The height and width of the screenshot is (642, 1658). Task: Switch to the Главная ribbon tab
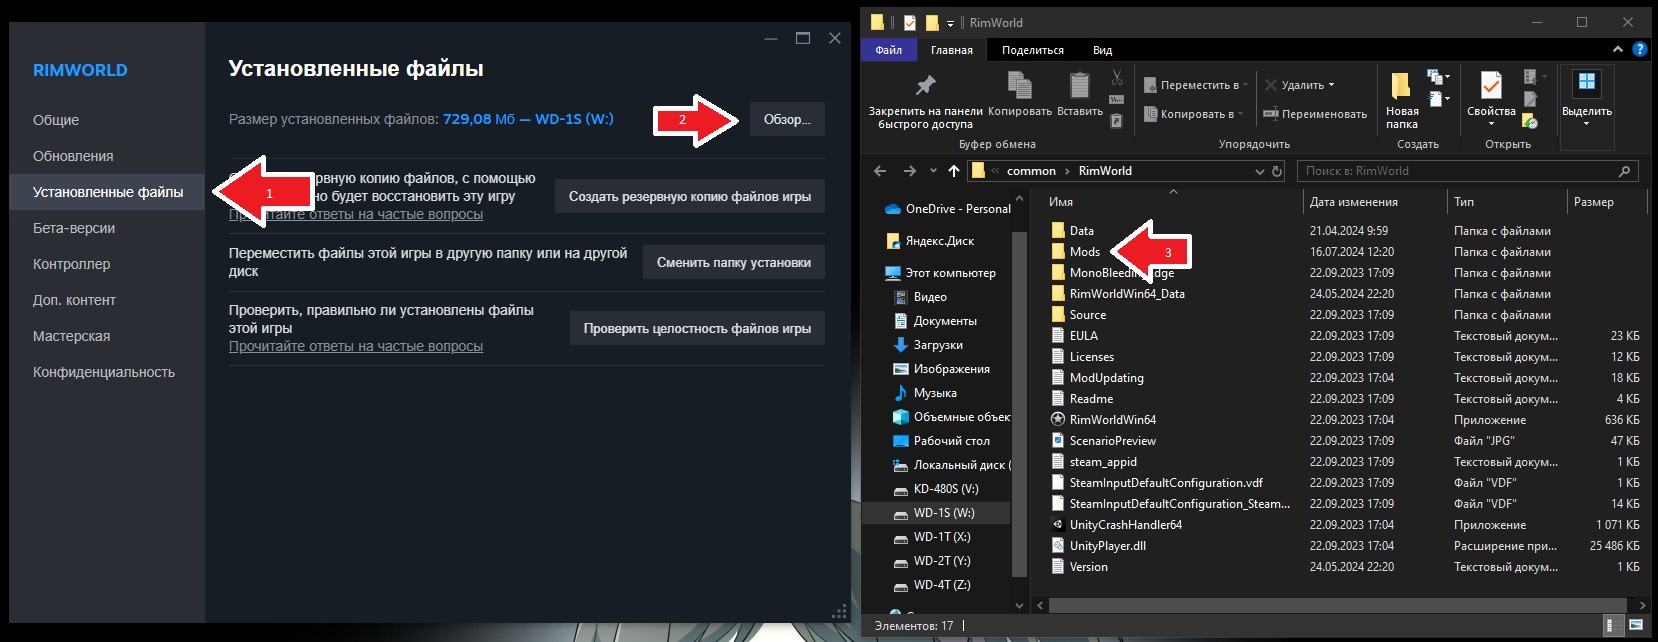point(952,50)
